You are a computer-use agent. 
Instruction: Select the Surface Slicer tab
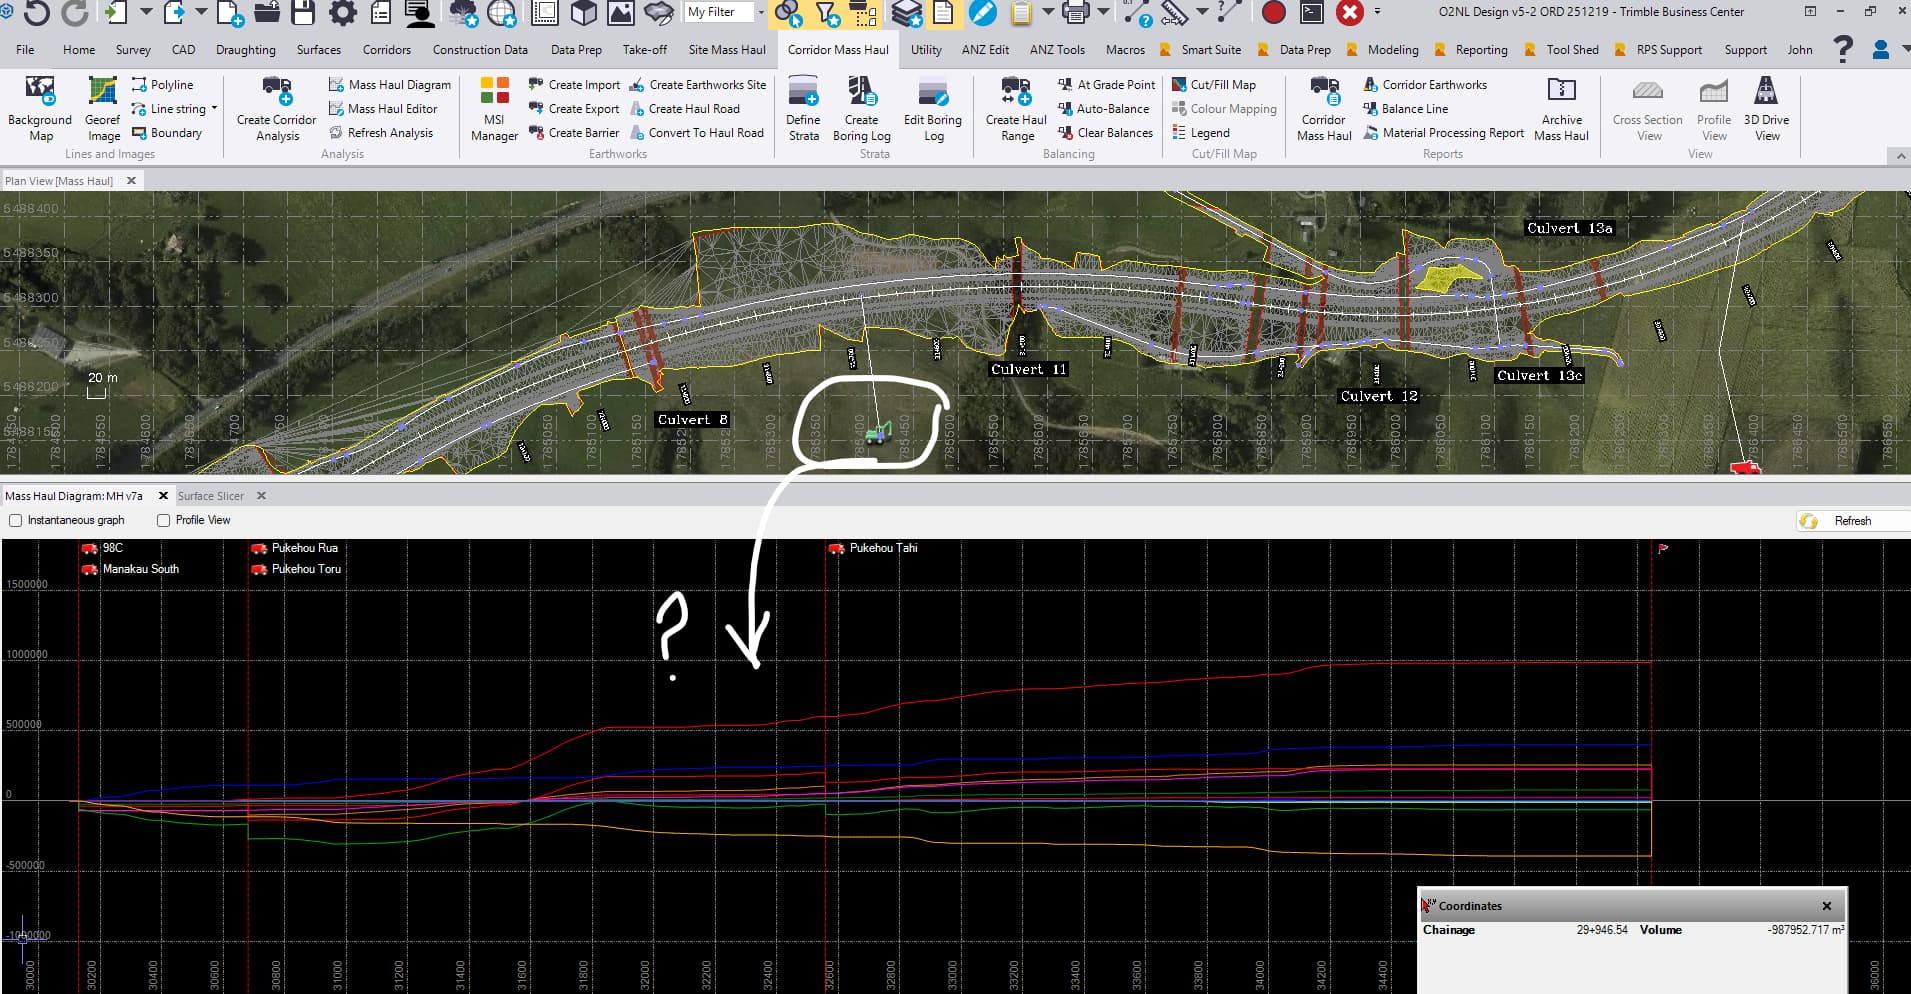tap(211, 496)
